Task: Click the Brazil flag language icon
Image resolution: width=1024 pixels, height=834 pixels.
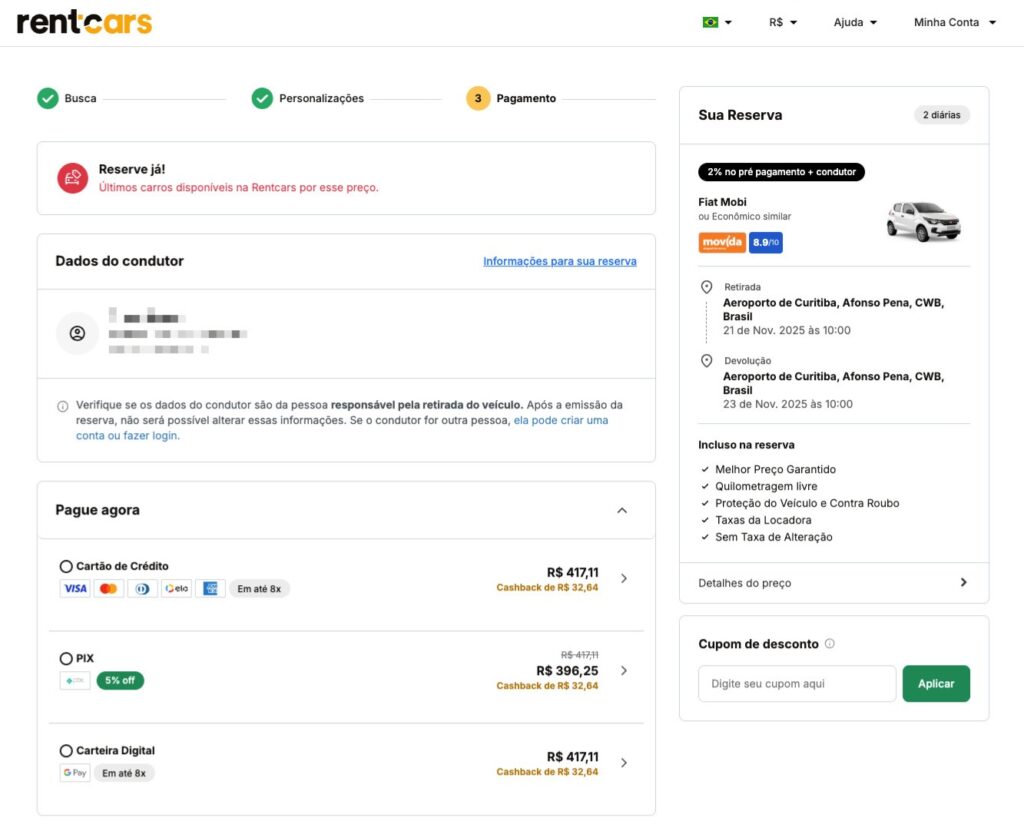Action: (x=710, y=22)
